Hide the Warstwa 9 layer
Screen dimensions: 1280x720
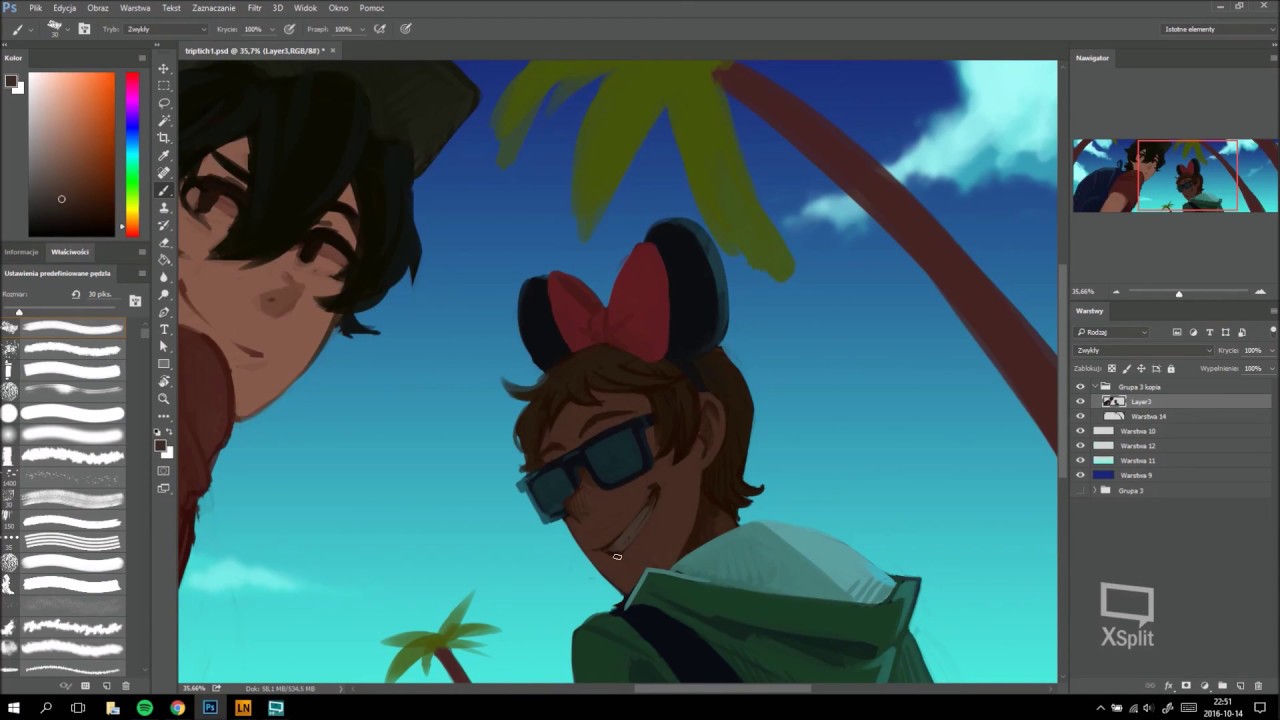pyautogui.click(x=1080, y=475)
